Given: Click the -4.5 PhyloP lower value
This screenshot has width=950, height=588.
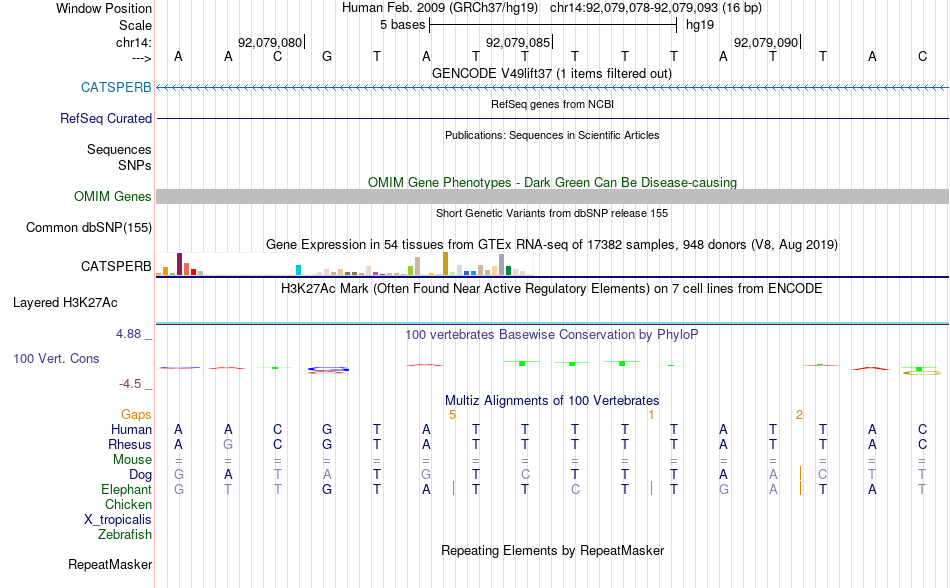Looking at the screenshot, I should tap(130, 384).
